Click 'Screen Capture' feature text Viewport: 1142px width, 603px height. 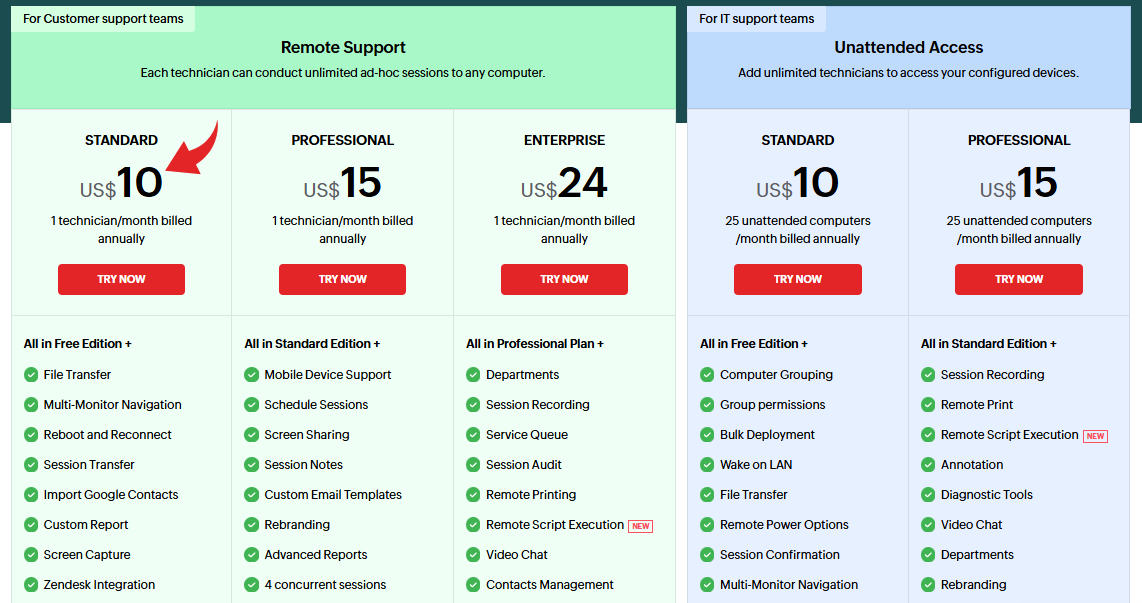point(87,555)
